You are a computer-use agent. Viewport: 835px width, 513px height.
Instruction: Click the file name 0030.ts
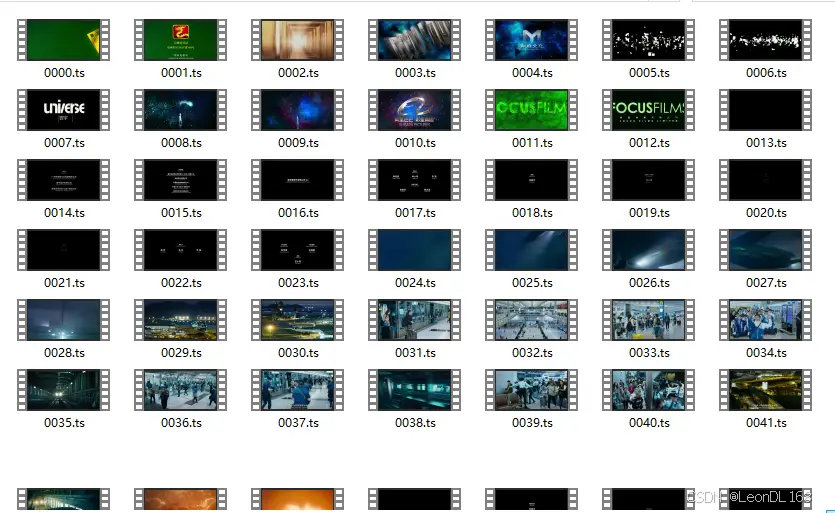tap(298, 353)
